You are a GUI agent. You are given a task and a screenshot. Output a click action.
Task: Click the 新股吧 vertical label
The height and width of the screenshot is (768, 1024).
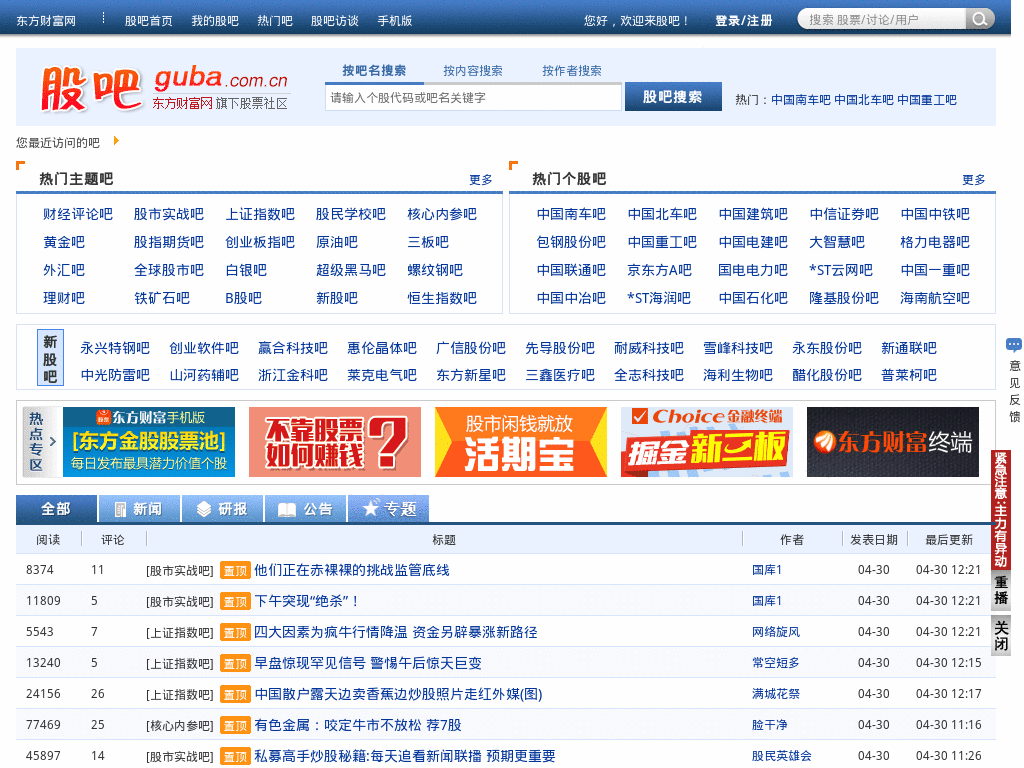pos(50,357)
